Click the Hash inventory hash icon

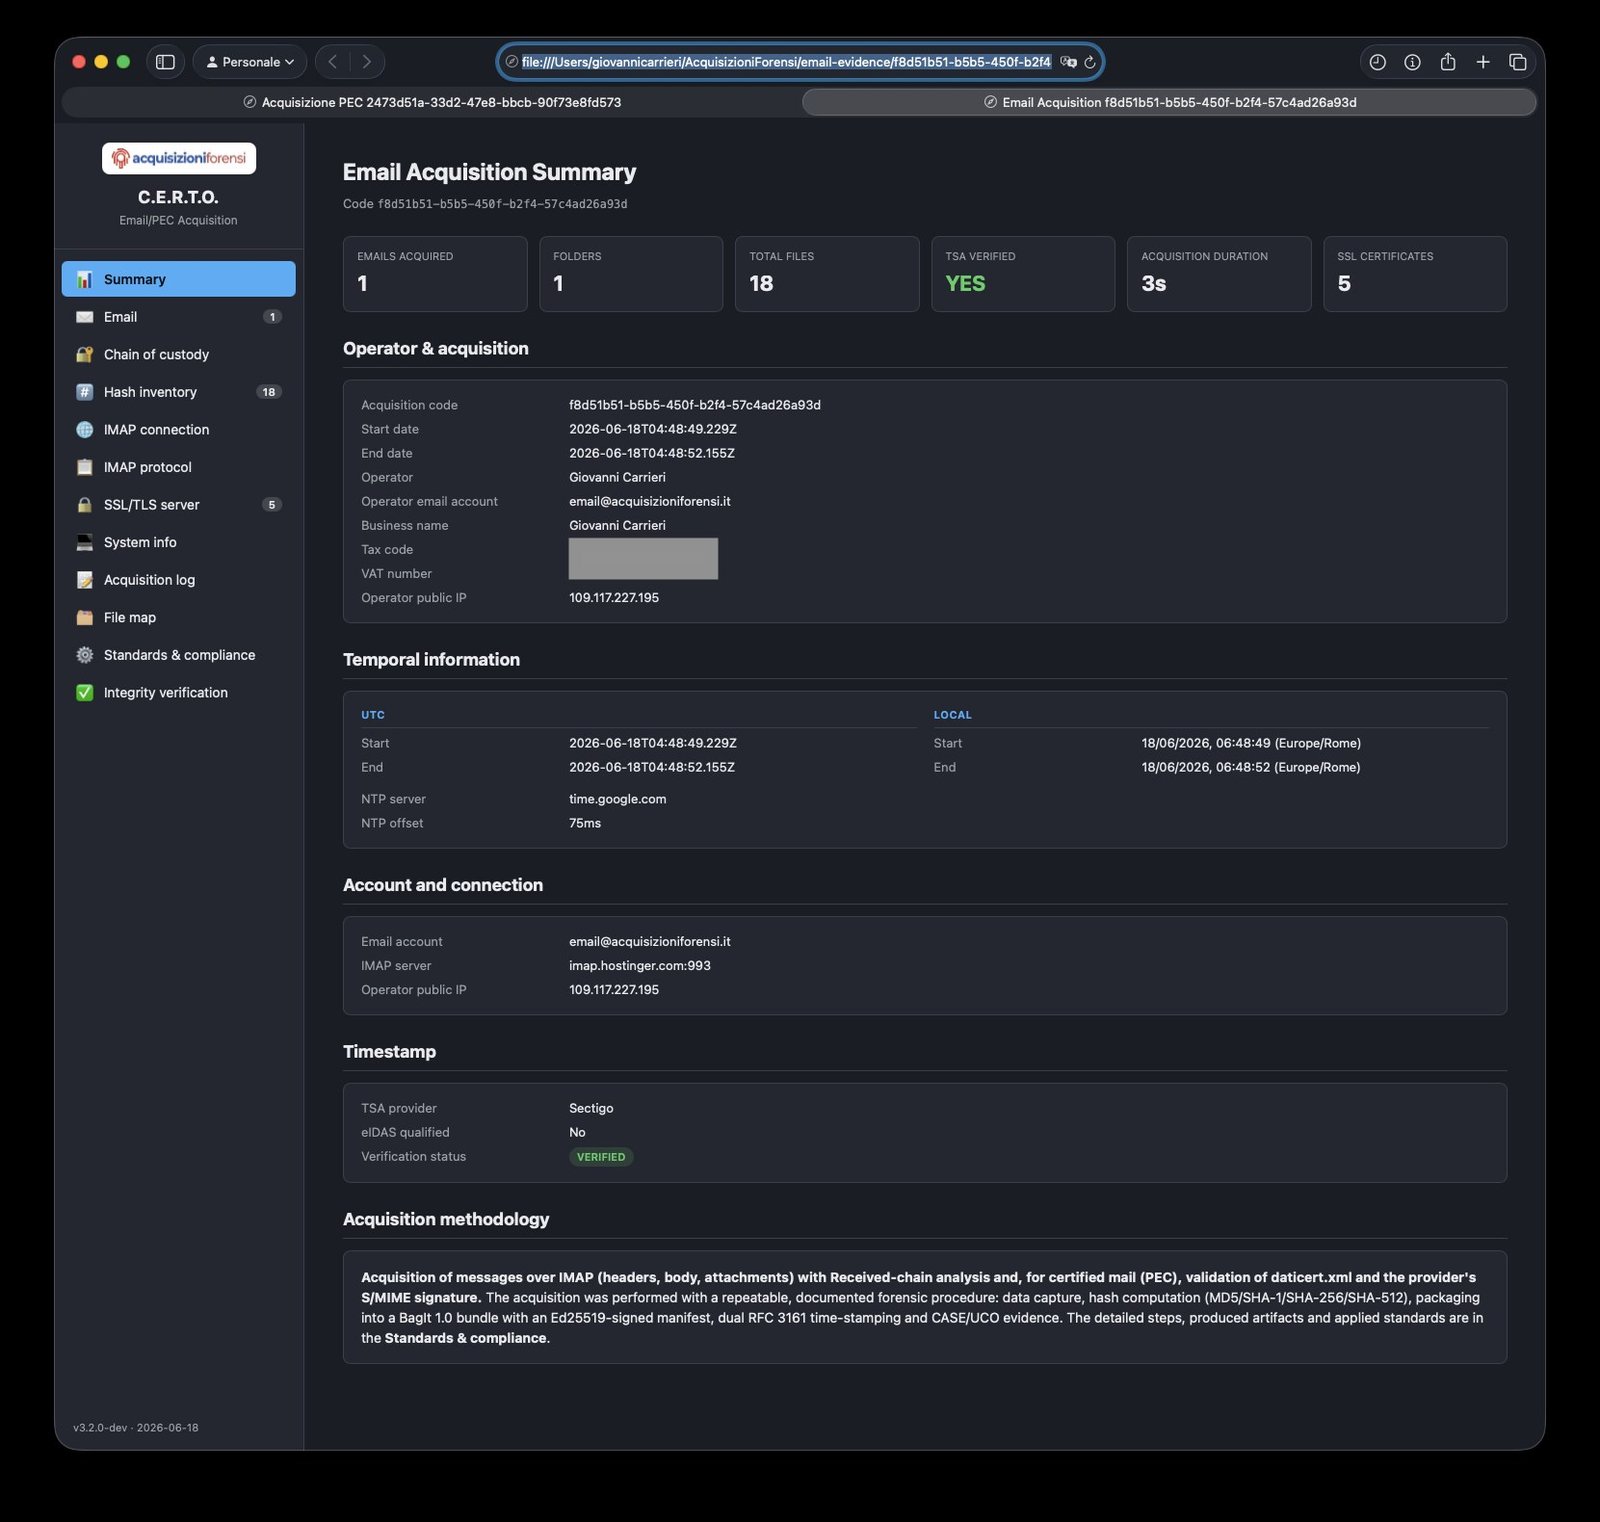[85, 392]
